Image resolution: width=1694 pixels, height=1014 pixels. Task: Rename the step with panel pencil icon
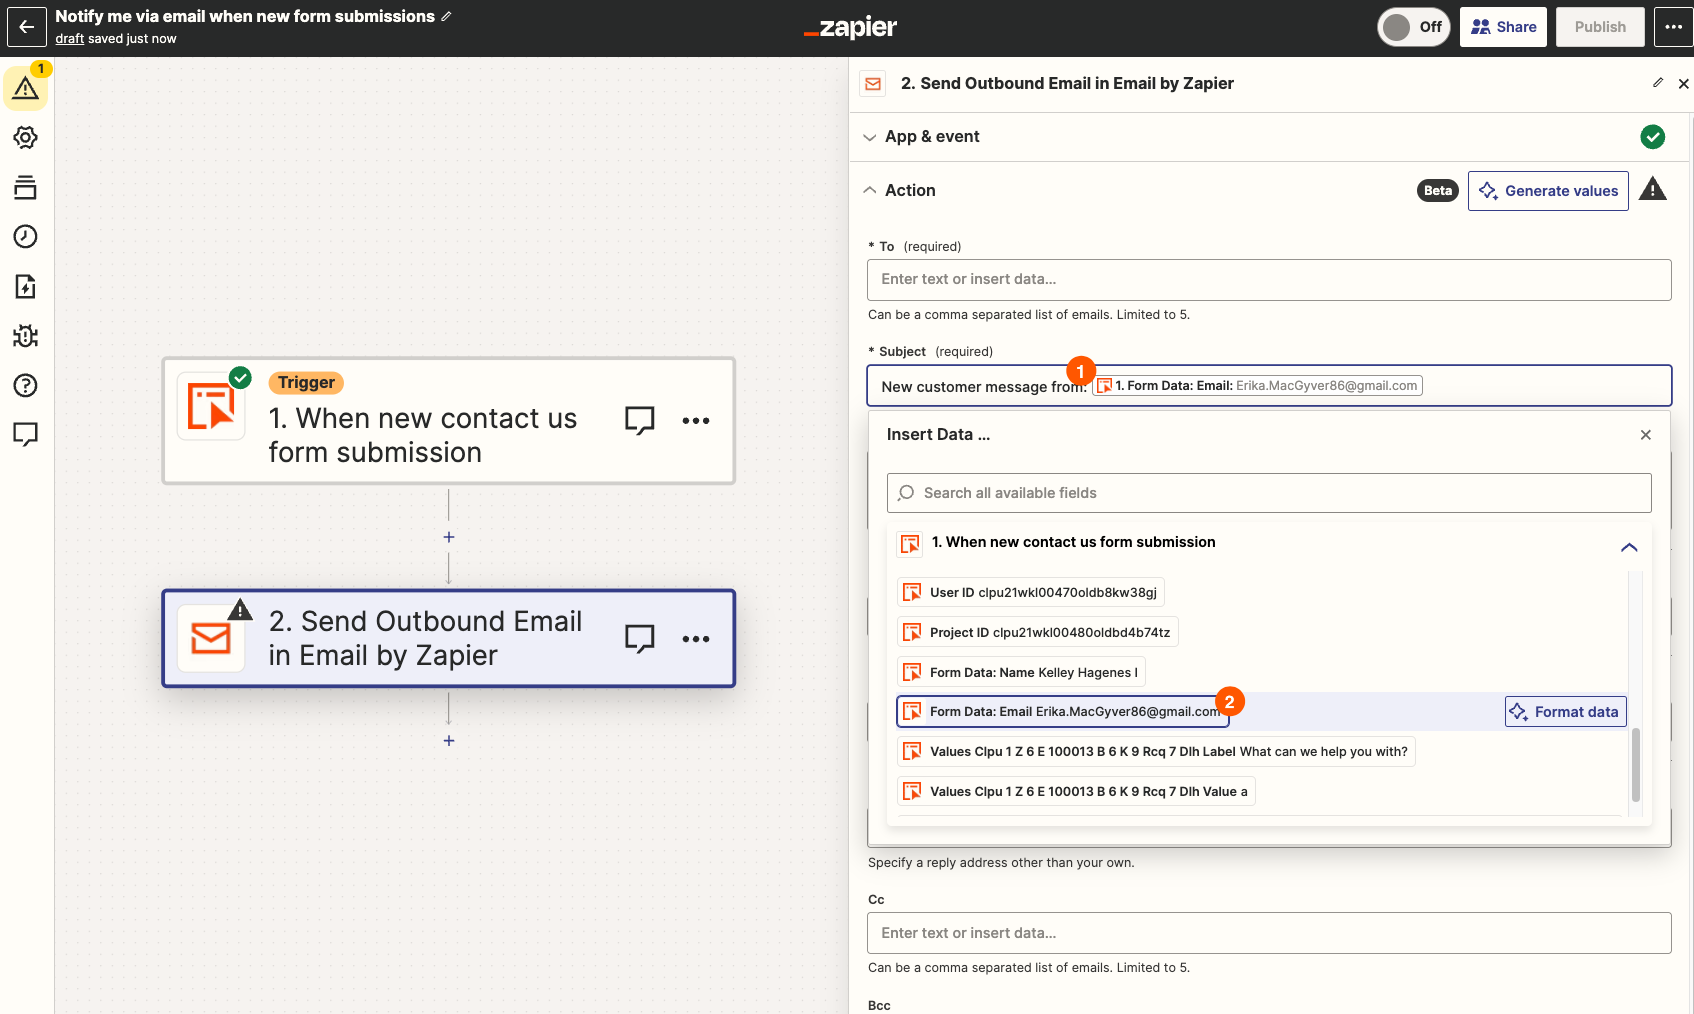coord(1658,83)
